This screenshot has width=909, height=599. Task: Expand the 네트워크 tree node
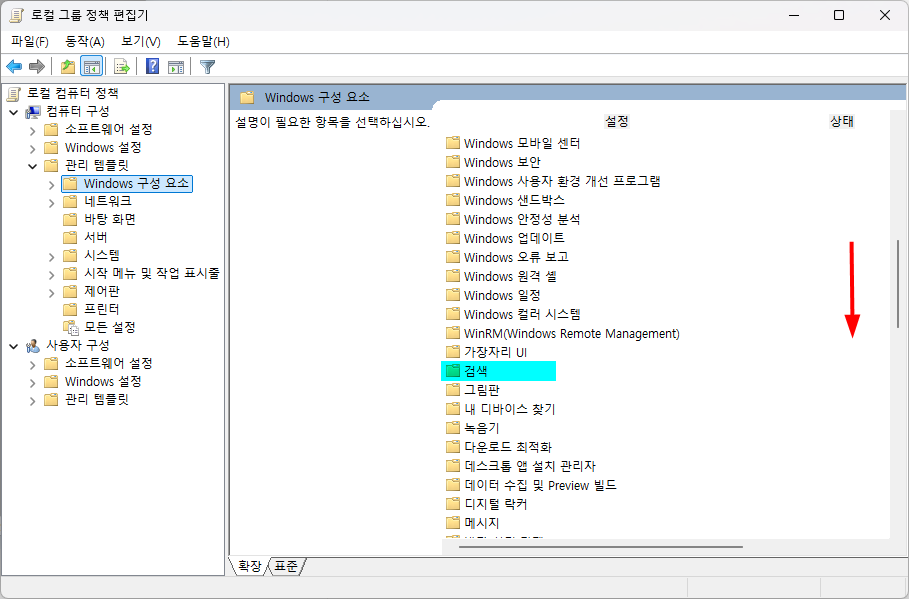tap(52, 203)
